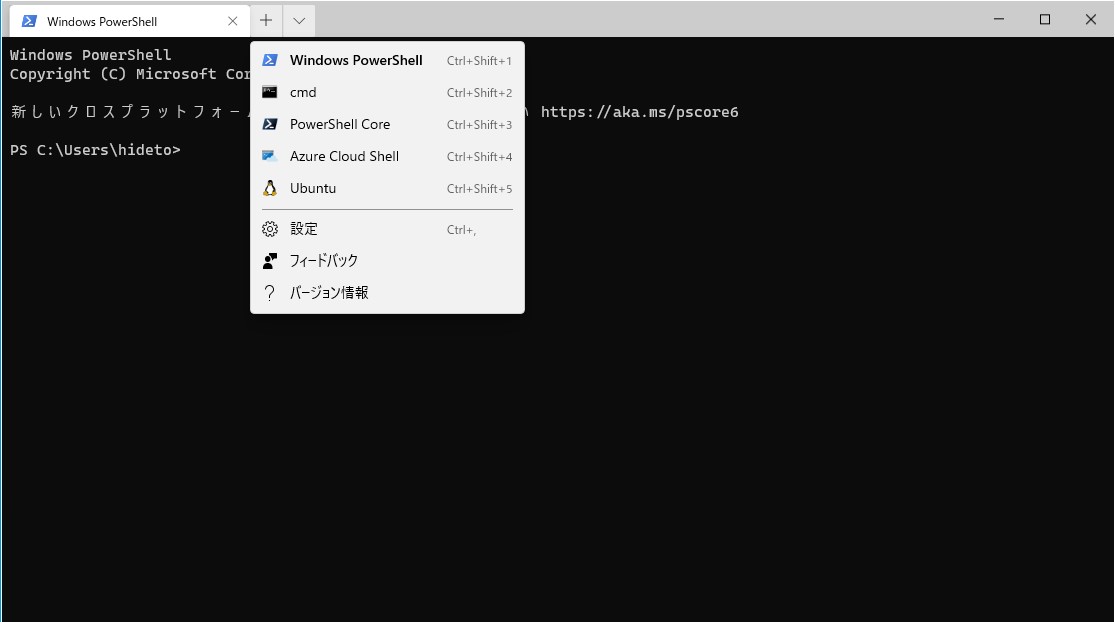Expand the profile list arrow next to plus button
The image size is (1115, 622).
(297, 20)
